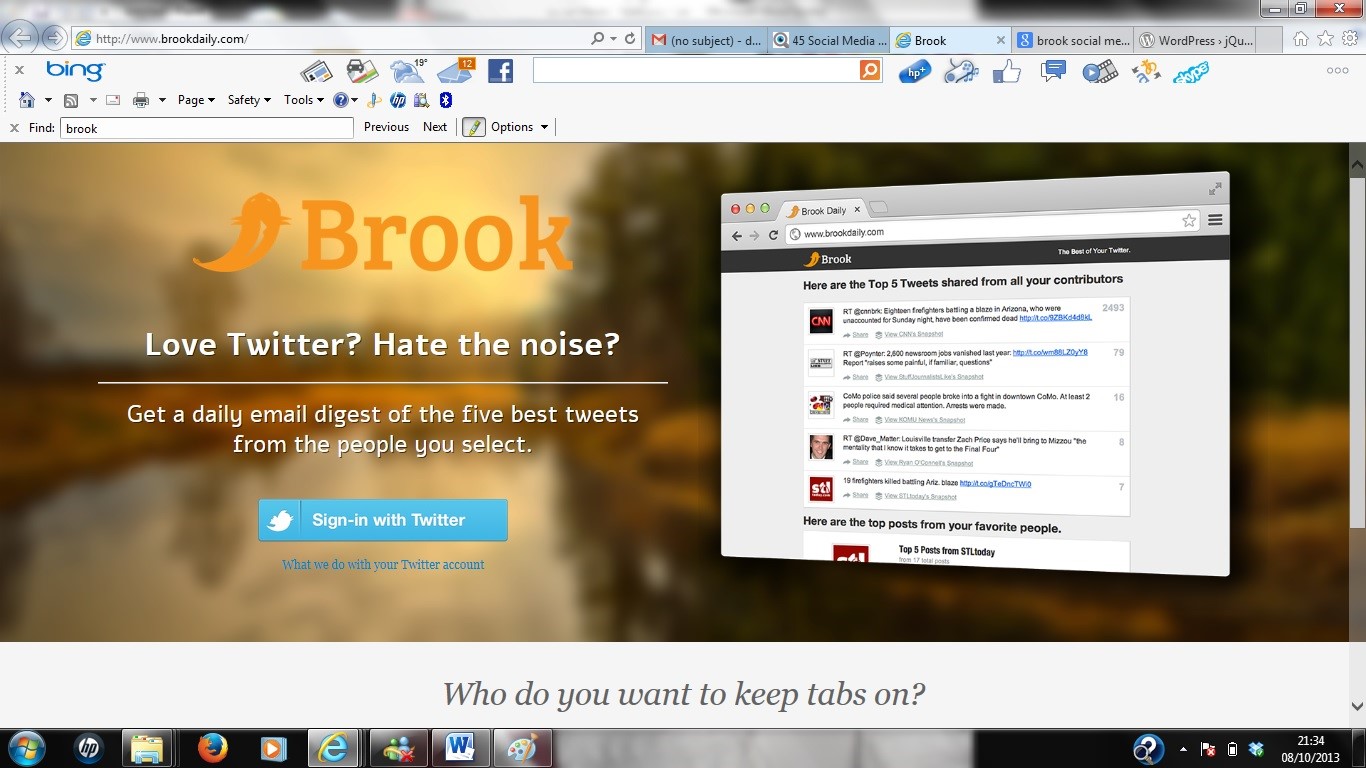
Task: Close the Bing bar with its X
Action: coord(19,70)
